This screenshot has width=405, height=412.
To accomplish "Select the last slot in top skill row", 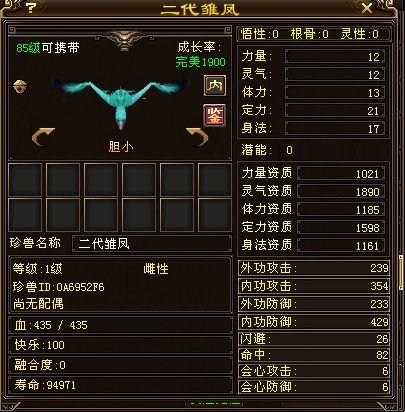I will pos(215,180).
